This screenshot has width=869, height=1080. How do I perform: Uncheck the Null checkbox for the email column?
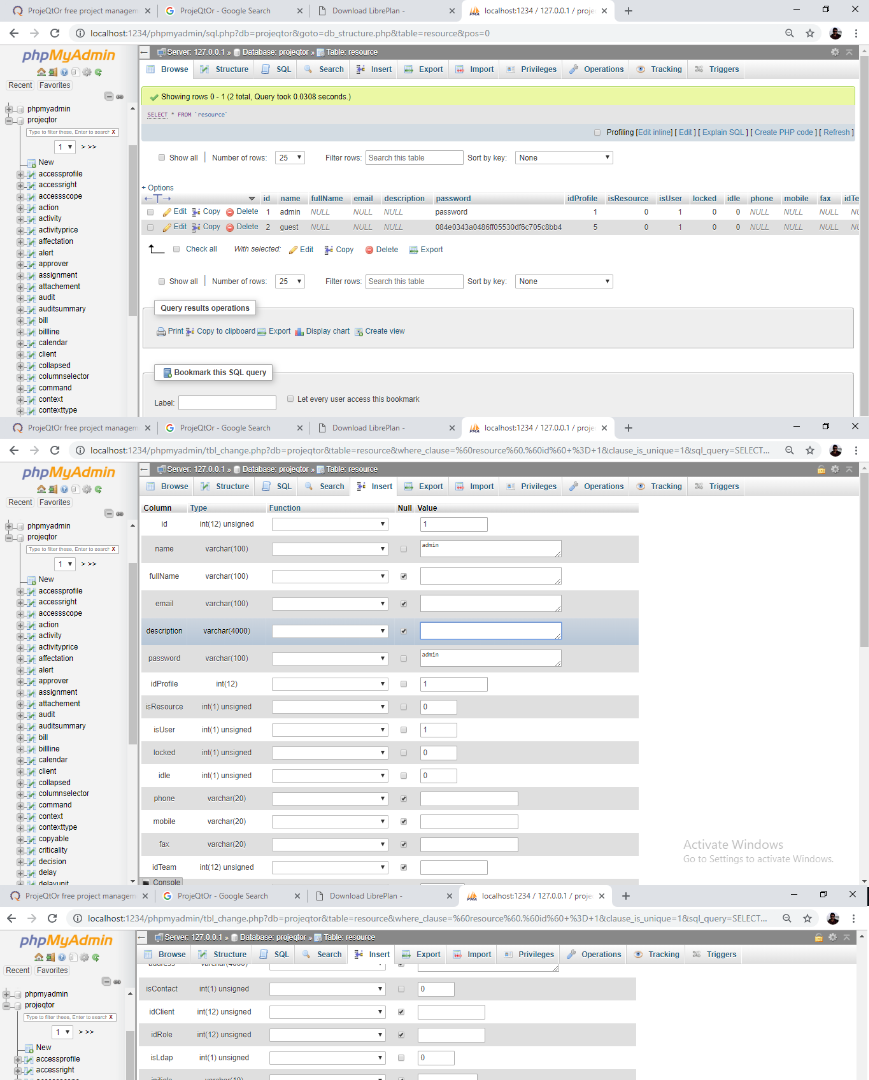click(x=403, y=604)
